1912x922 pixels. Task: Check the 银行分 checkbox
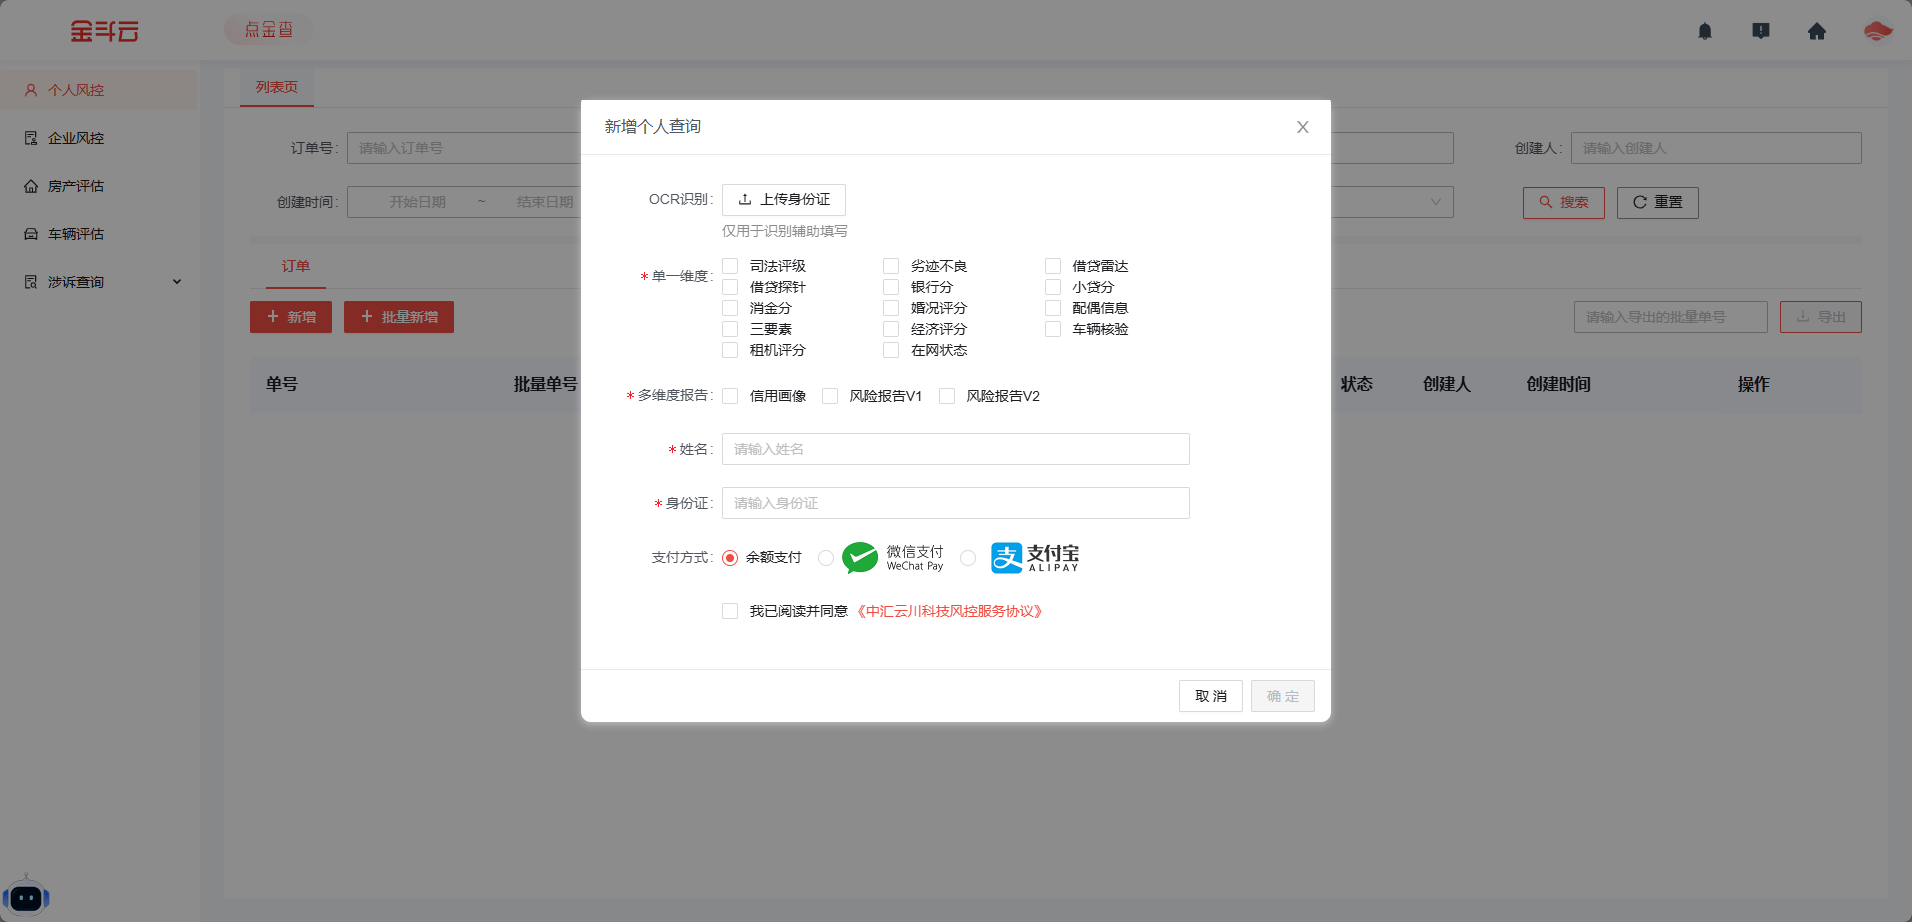[891, 287]
